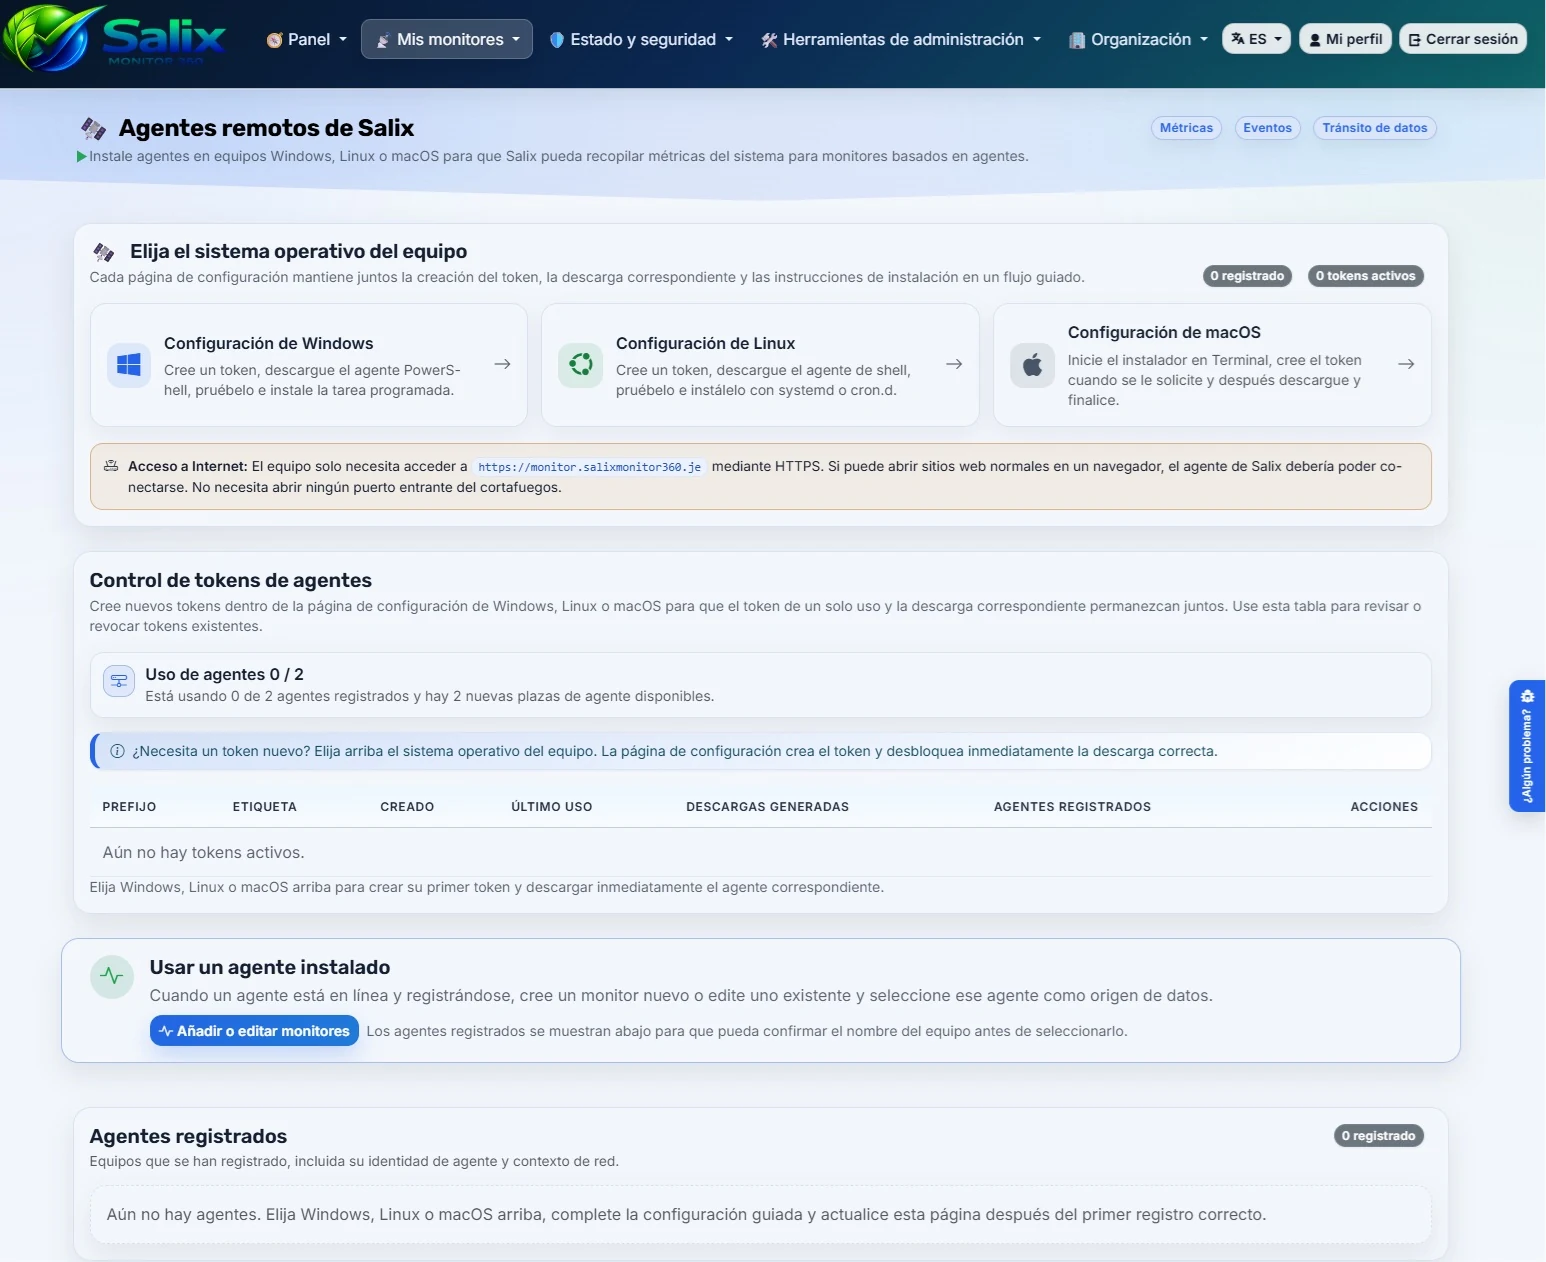This screenshot has height=1262, width=1546.
Task: Click the Windows logo icon
Action: pyautogui.click(x=129, y=365)
